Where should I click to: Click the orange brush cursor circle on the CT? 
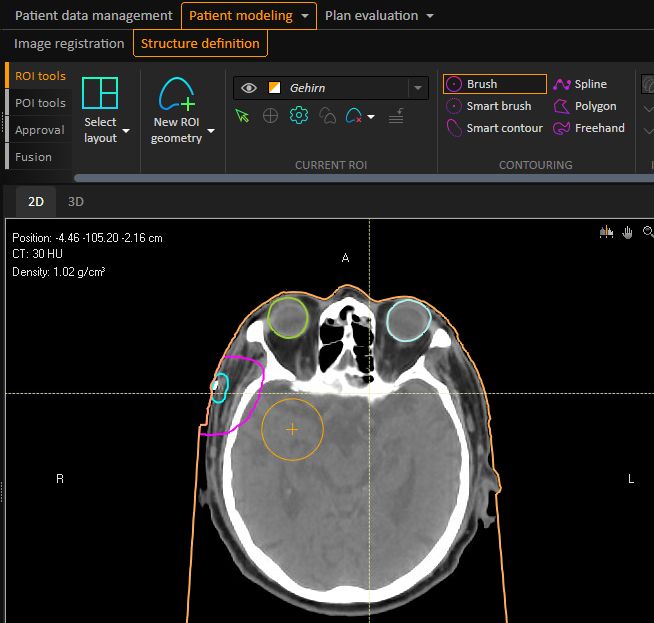click(x=292, y=429)
